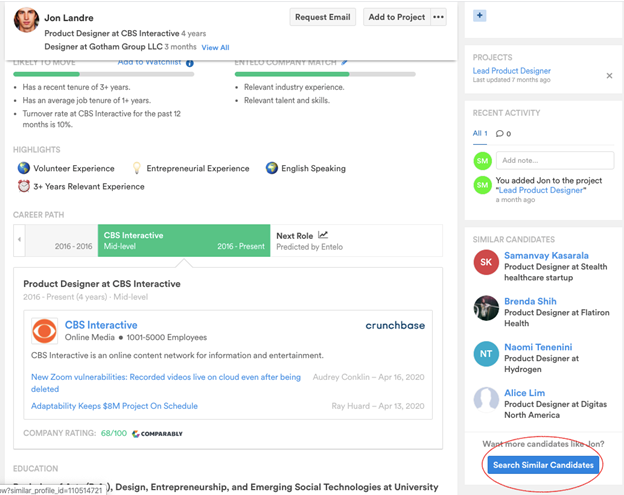The image size is (624, 495).
Task: Click the Entelo Company Match progress bar
Action: pyautogui.click(x=325, y=74)
